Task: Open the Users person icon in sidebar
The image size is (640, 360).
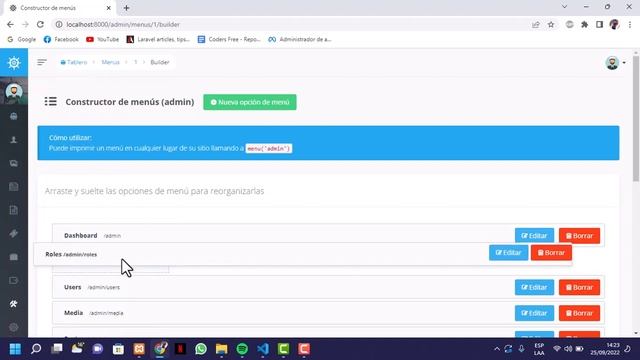Action: [x=14, y=140]
